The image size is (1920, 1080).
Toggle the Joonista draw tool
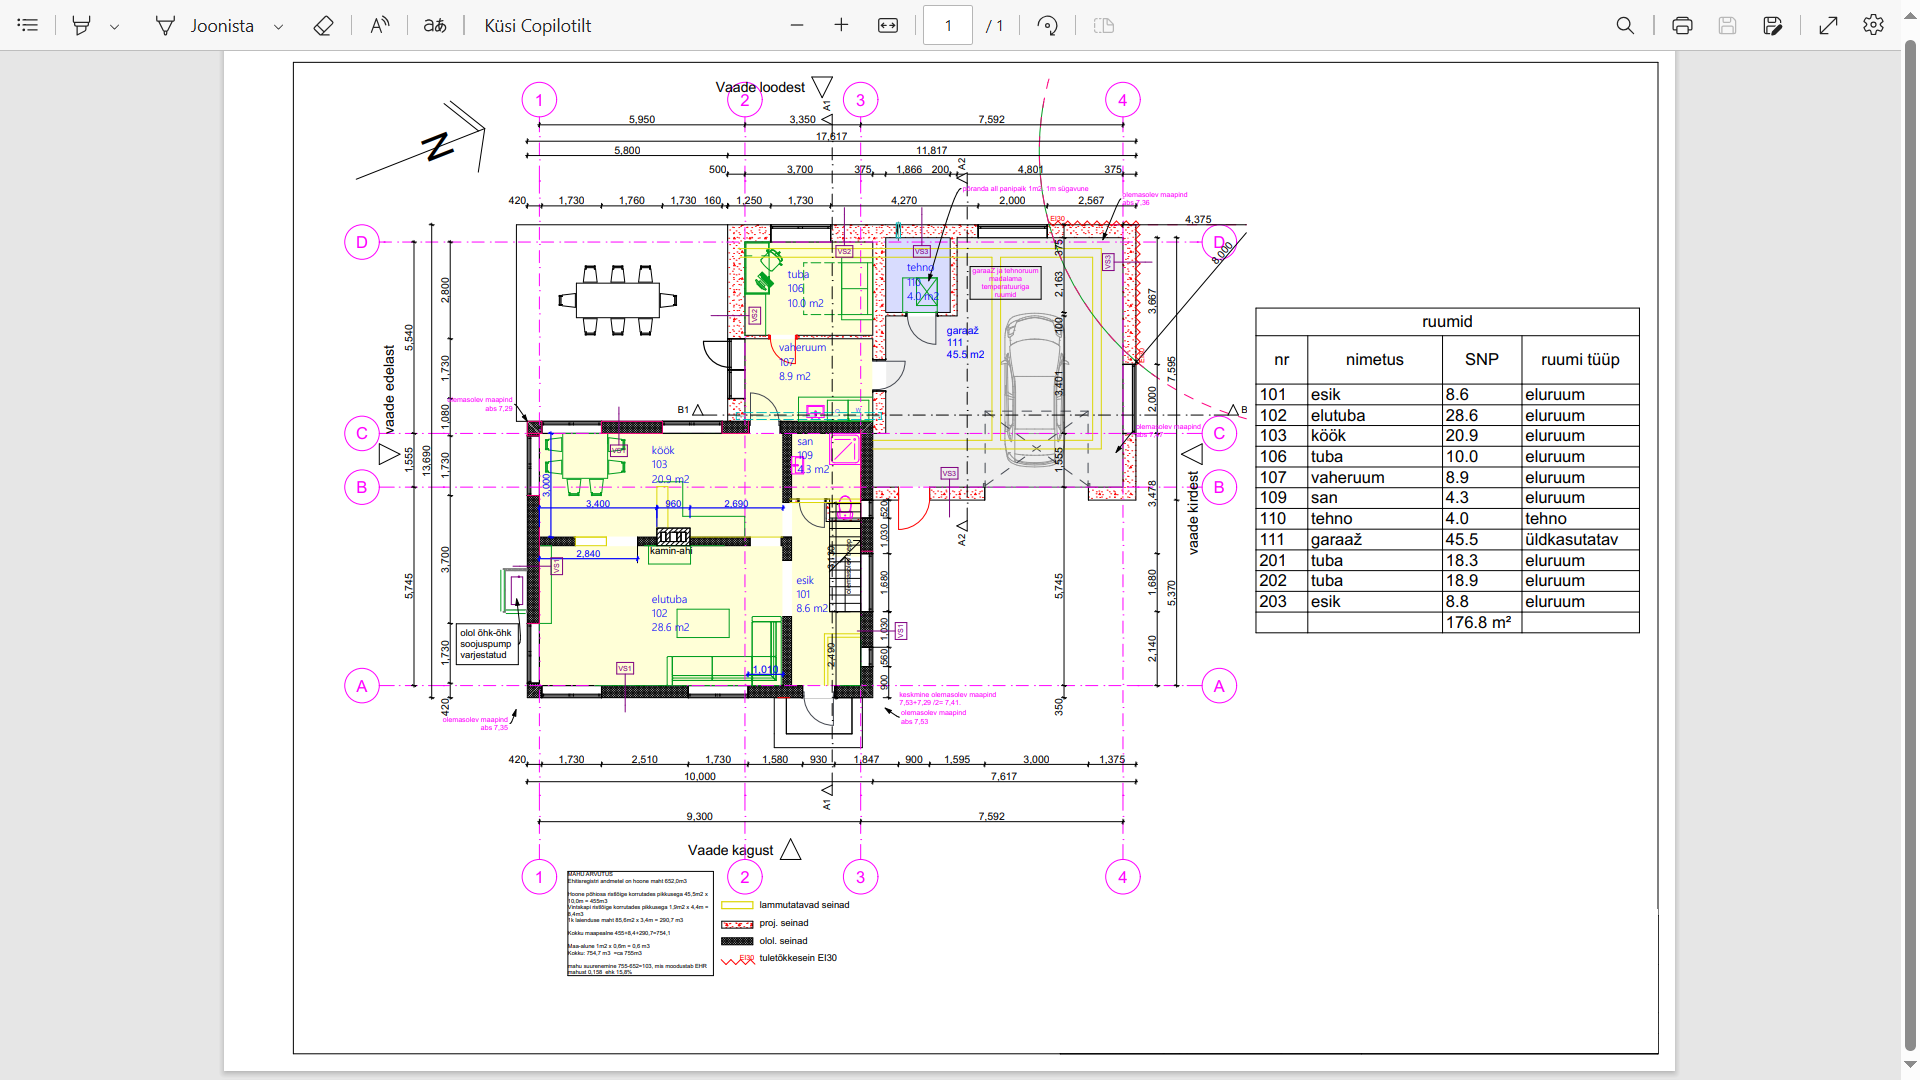[x=205, y=25]
